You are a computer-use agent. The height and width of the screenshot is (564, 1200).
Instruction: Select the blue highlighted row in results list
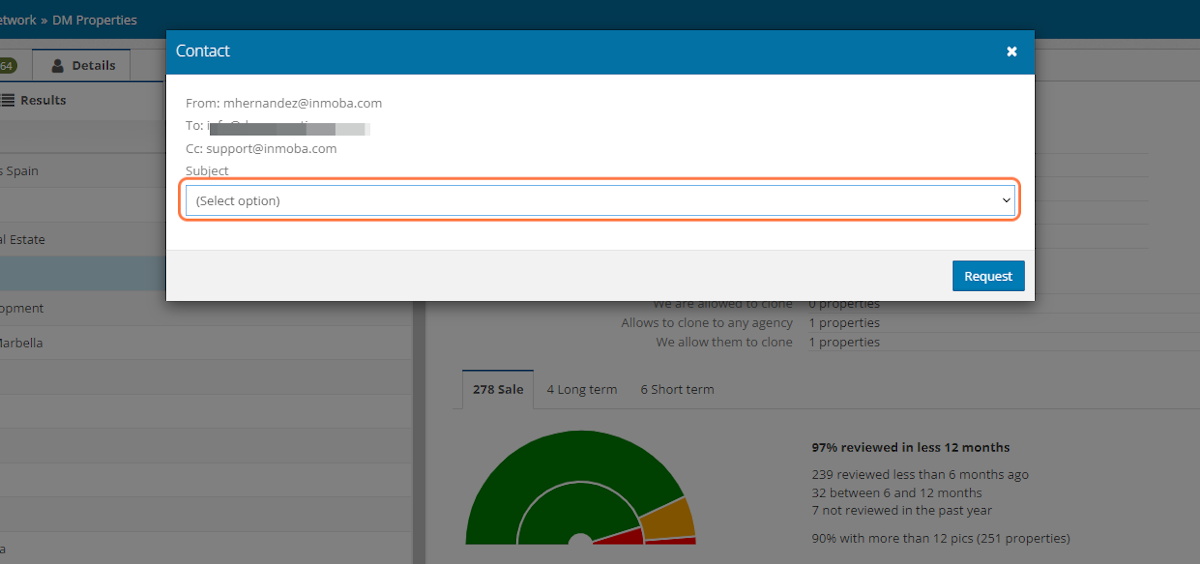pyautogui.click(x=80, y=274)
